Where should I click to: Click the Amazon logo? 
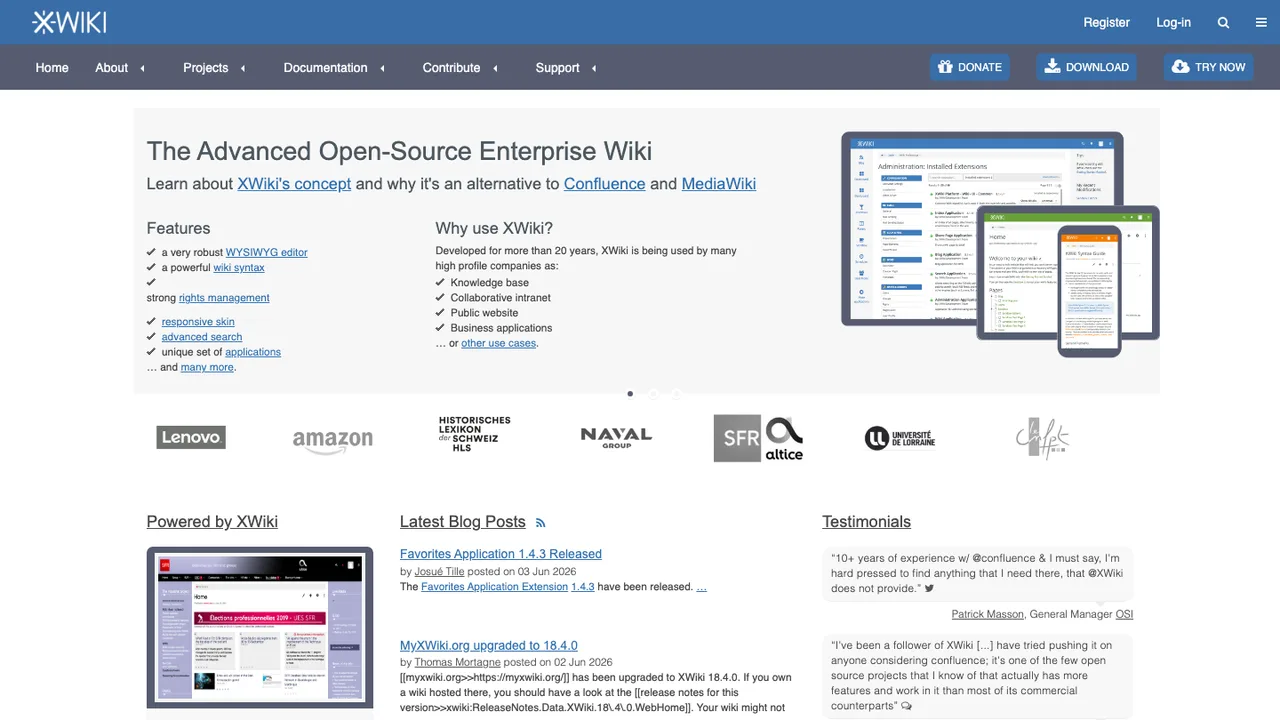click(x=333, y=440)
